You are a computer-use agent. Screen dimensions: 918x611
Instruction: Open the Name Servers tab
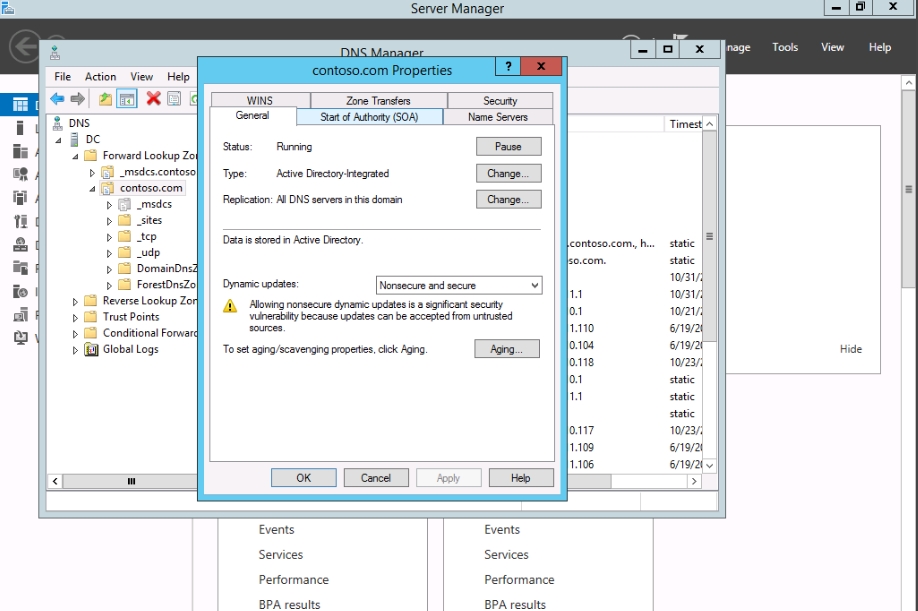coord(498,117)
